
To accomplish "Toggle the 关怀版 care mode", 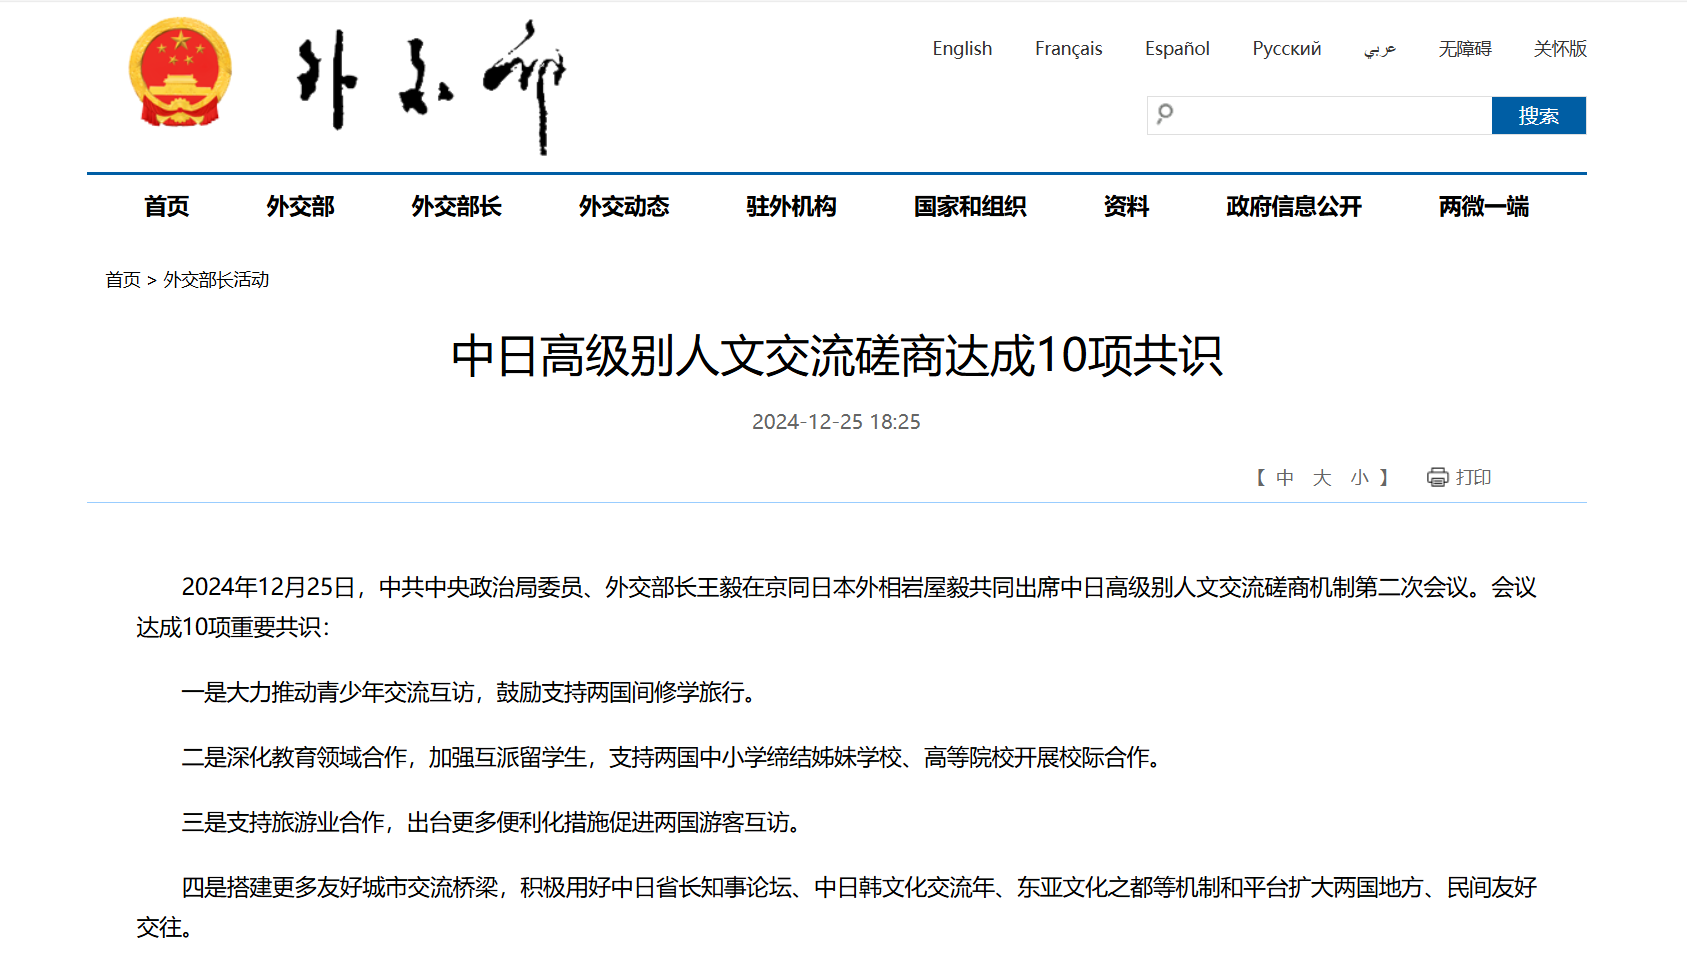I will pyautogui.click(x=1560, y=48).
